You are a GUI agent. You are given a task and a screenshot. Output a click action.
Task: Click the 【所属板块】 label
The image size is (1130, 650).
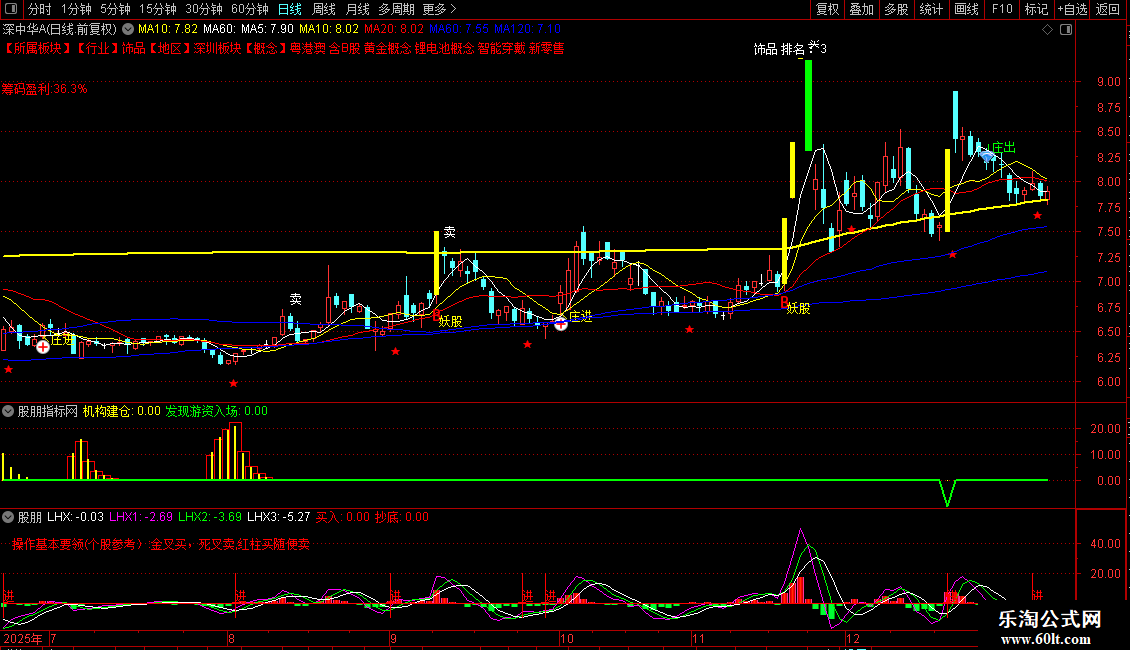click(37, 48)
